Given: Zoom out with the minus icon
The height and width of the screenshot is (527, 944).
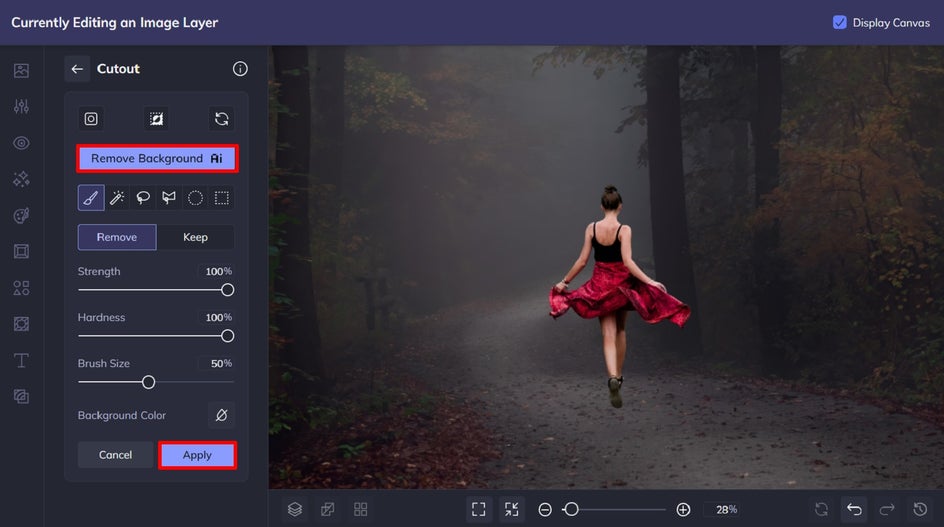Looking at the screenshot, I should (545, 510).
